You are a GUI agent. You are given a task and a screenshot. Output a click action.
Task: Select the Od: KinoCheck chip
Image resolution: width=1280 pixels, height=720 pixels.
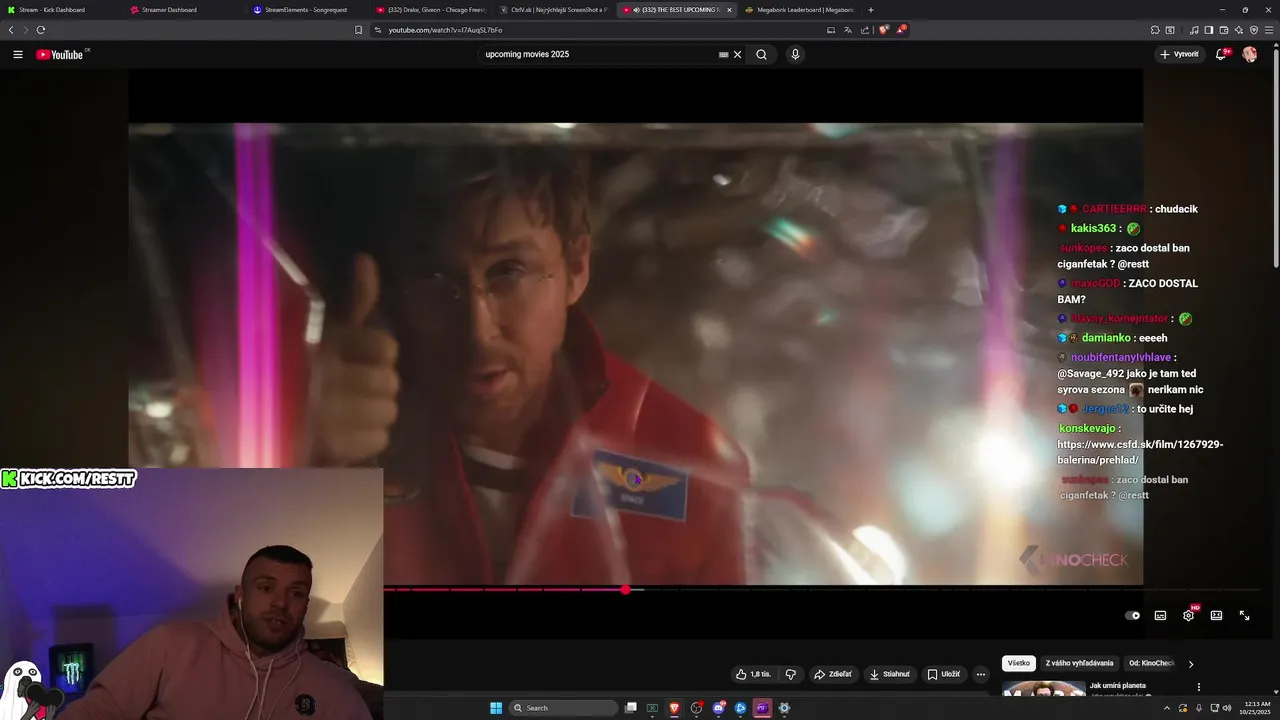[1151, 663]
